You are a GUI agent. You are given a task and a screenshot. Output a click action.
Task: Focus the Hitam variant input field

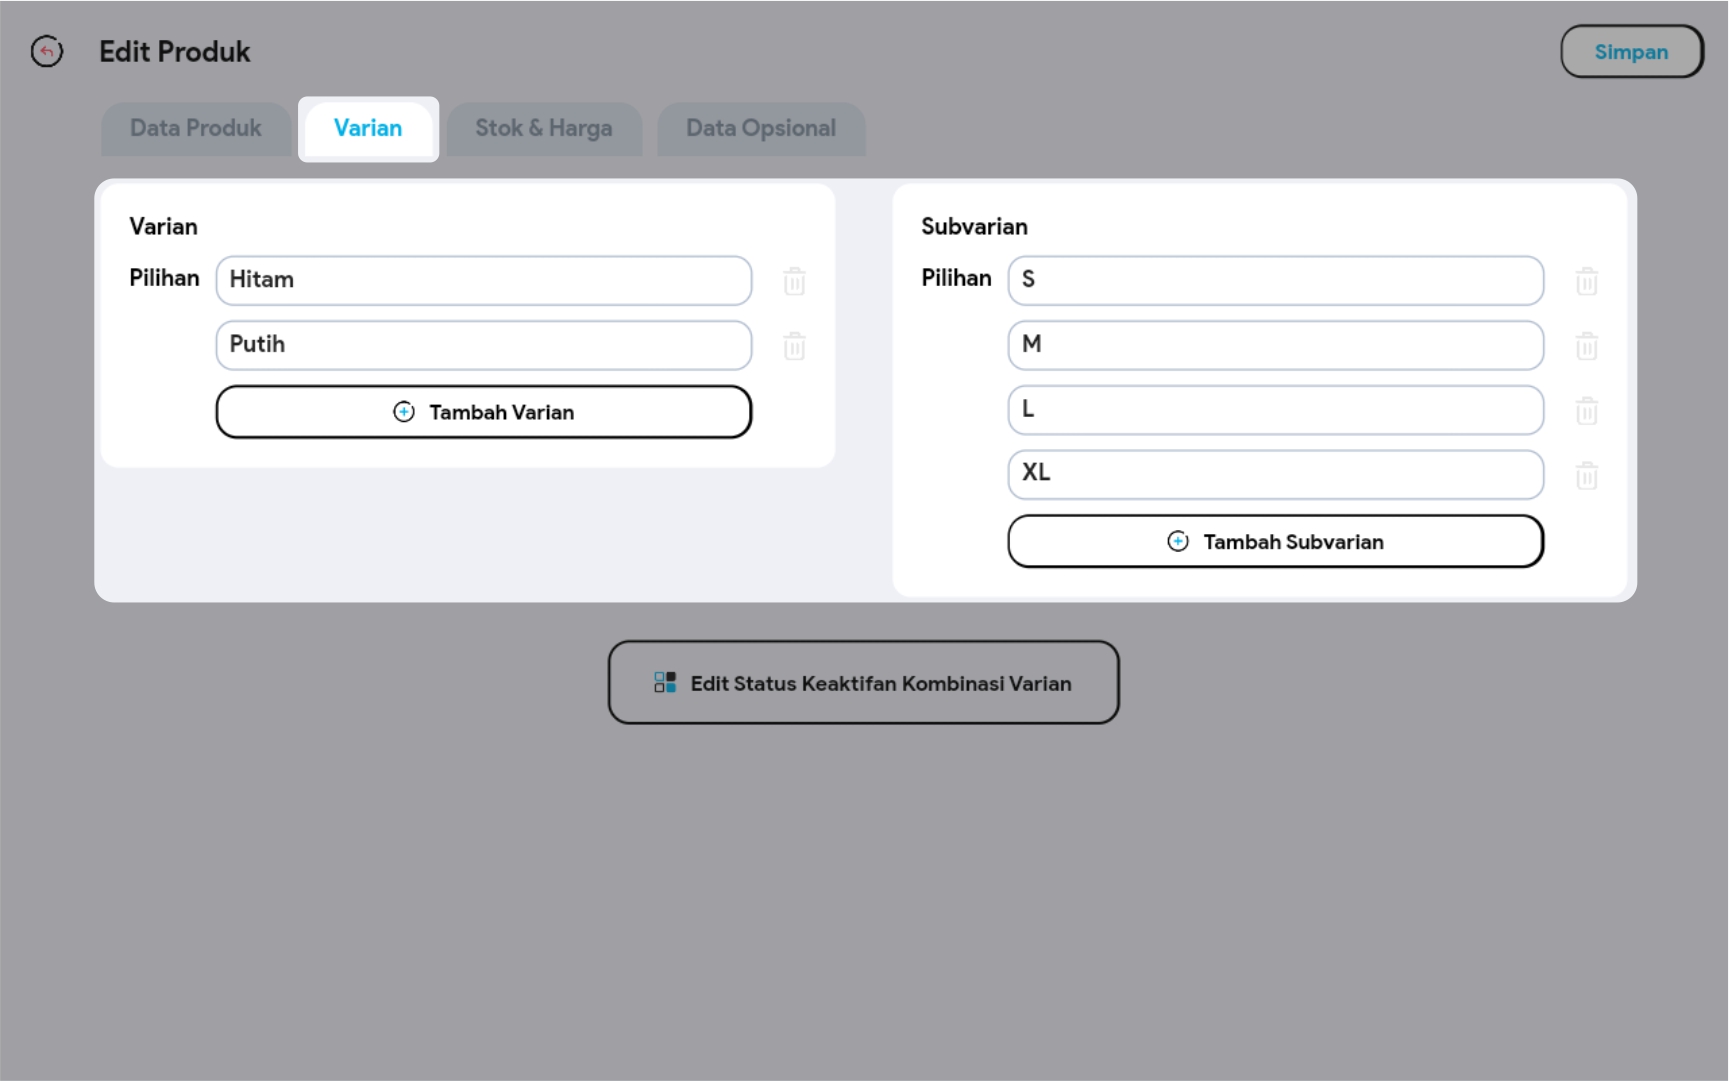[x=483, y=280]
